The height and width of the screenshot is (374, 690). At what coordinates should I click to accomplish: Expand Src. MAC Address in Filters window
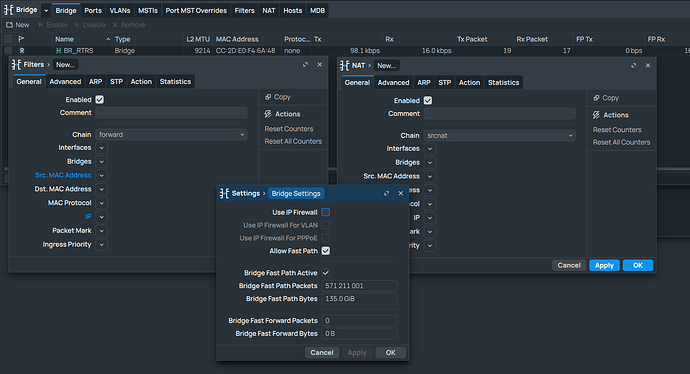pyautogui.click(x=102, y=175)
